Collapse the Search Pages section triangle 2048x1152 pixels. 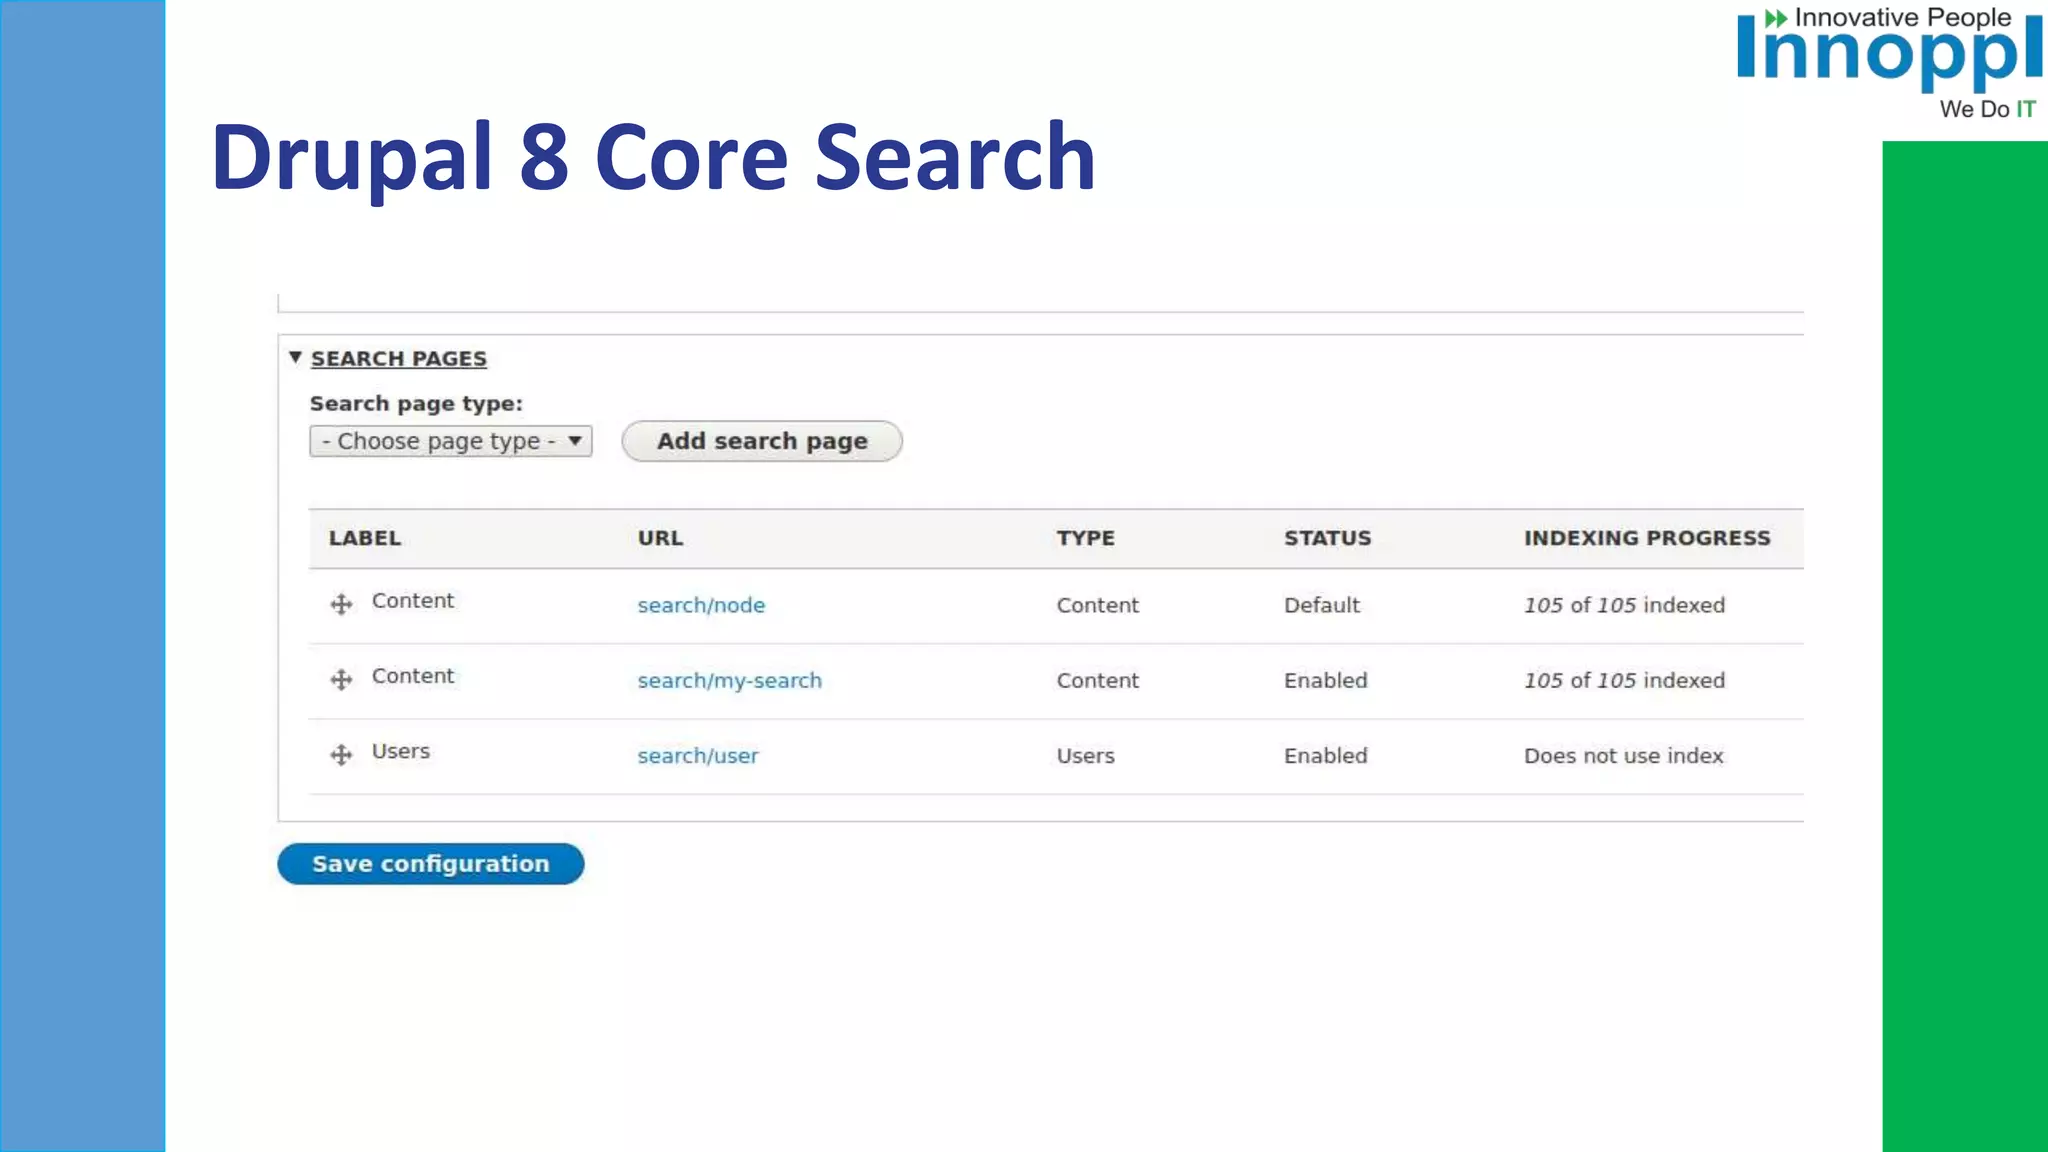[x=295, y=357]
